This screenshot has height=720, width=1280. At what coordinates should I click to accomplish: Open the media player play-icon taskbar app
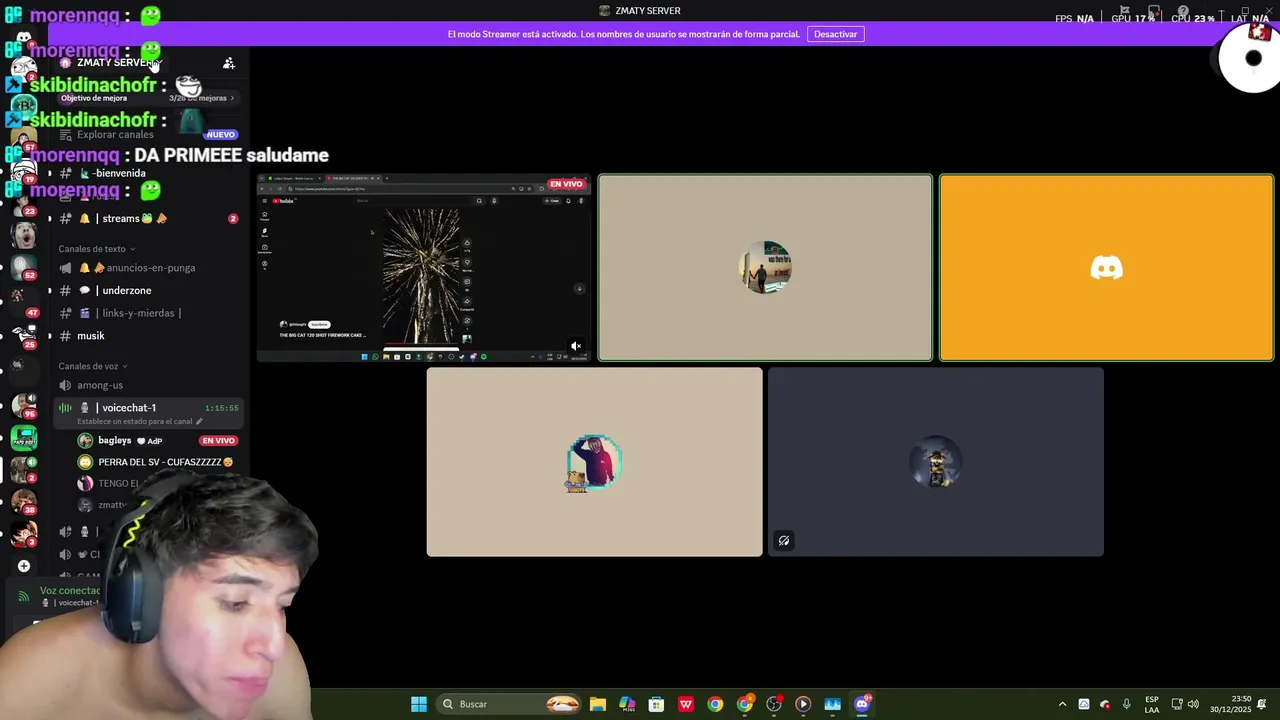pos(803,704)
